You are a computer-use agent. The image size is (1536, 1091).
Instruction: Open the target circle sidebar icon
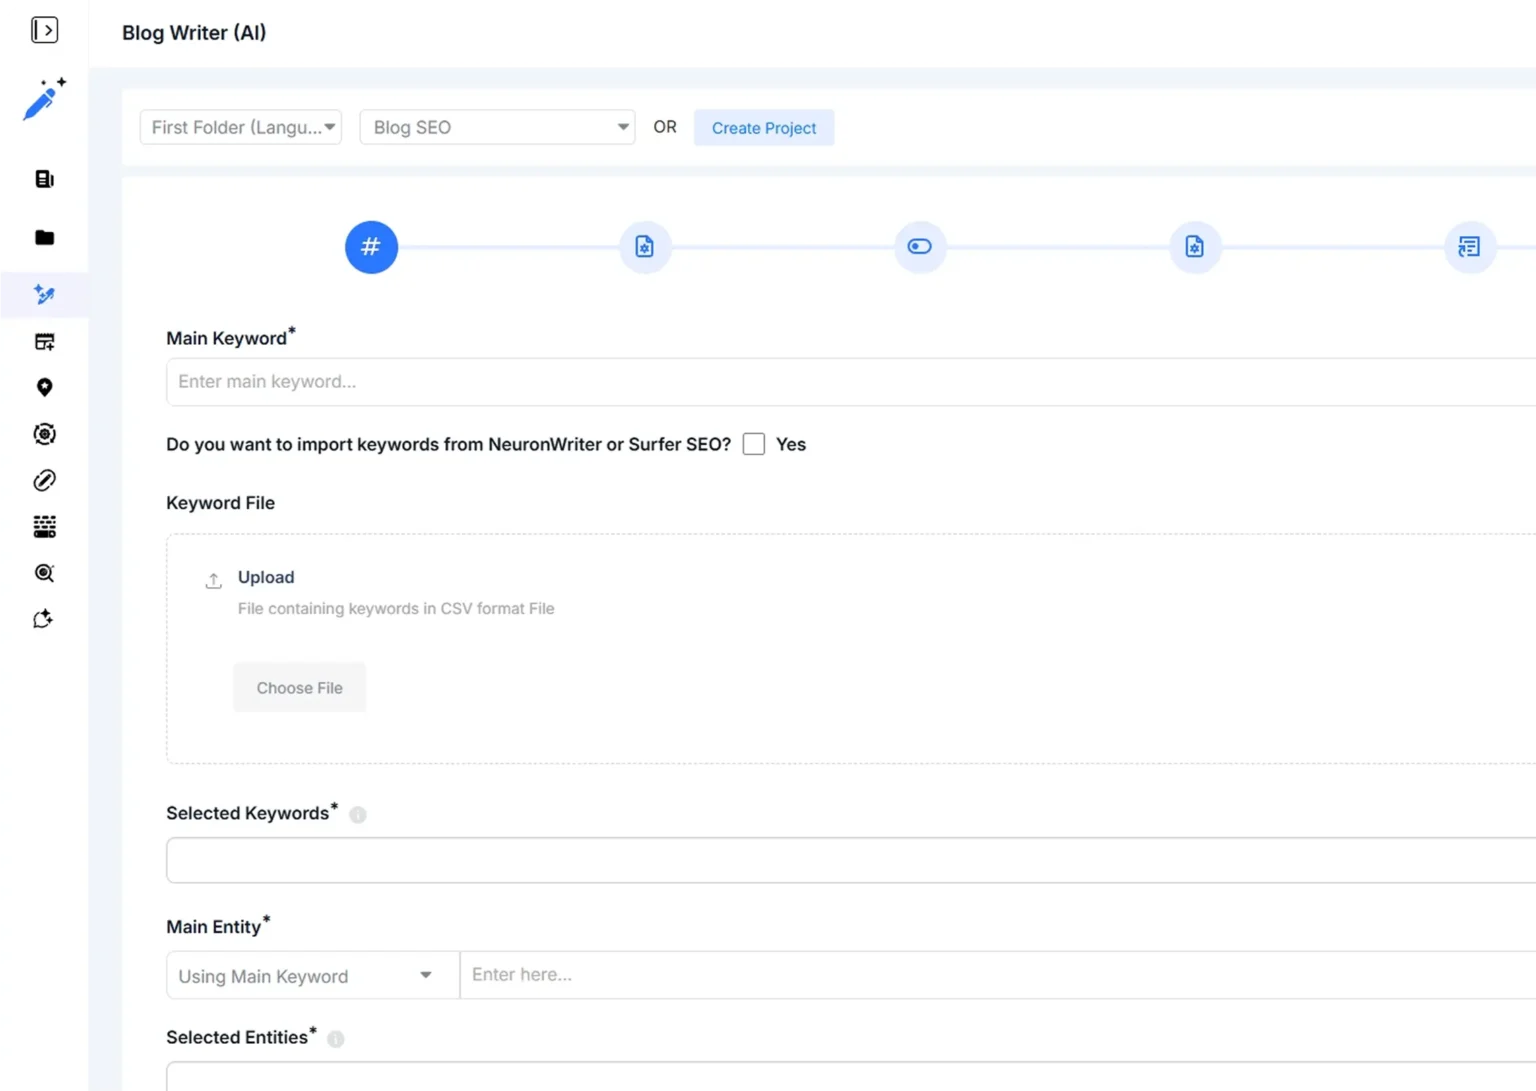point(45,434)
